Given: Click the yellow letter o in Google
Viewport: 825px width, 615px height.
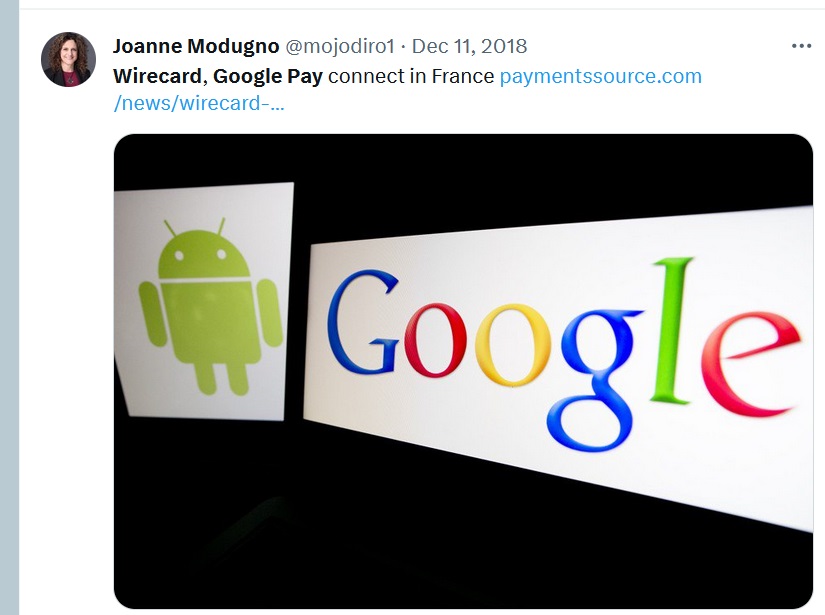Looking at the screenshot, I should pos(512,345).
